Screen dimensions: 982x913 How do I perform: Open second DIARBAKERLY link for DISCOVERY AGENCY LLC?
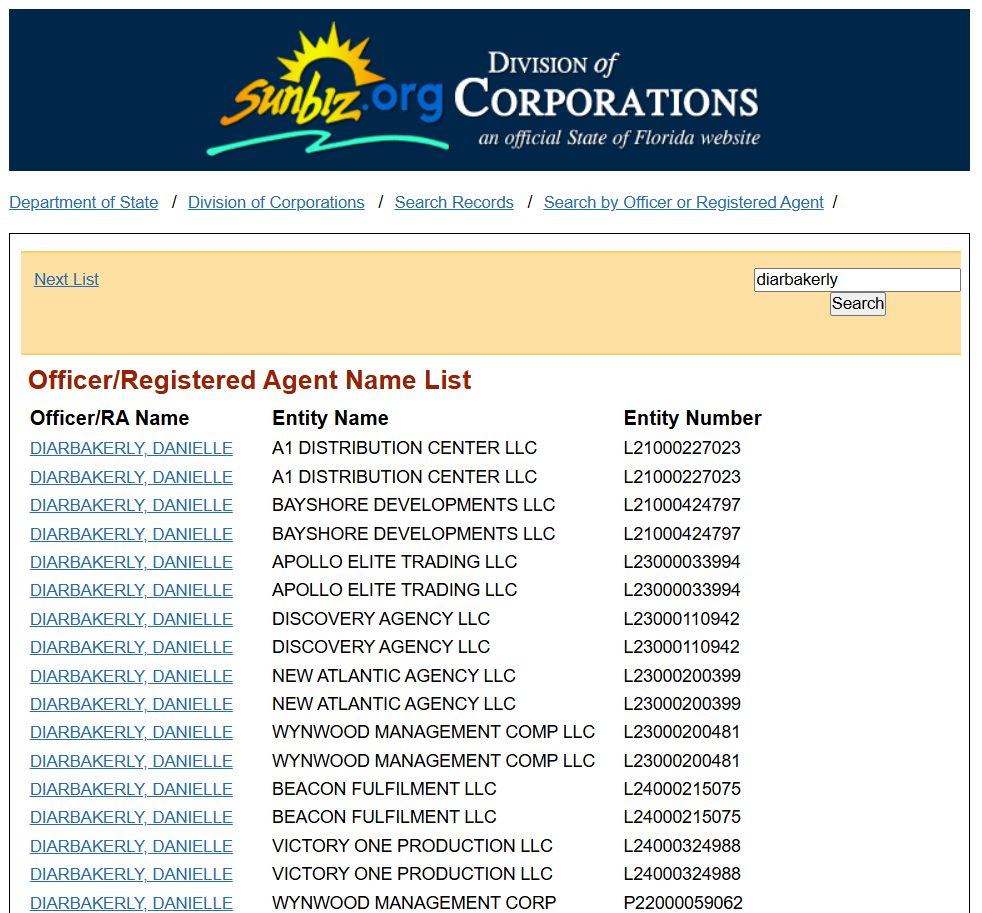click(x=132, y=647)
